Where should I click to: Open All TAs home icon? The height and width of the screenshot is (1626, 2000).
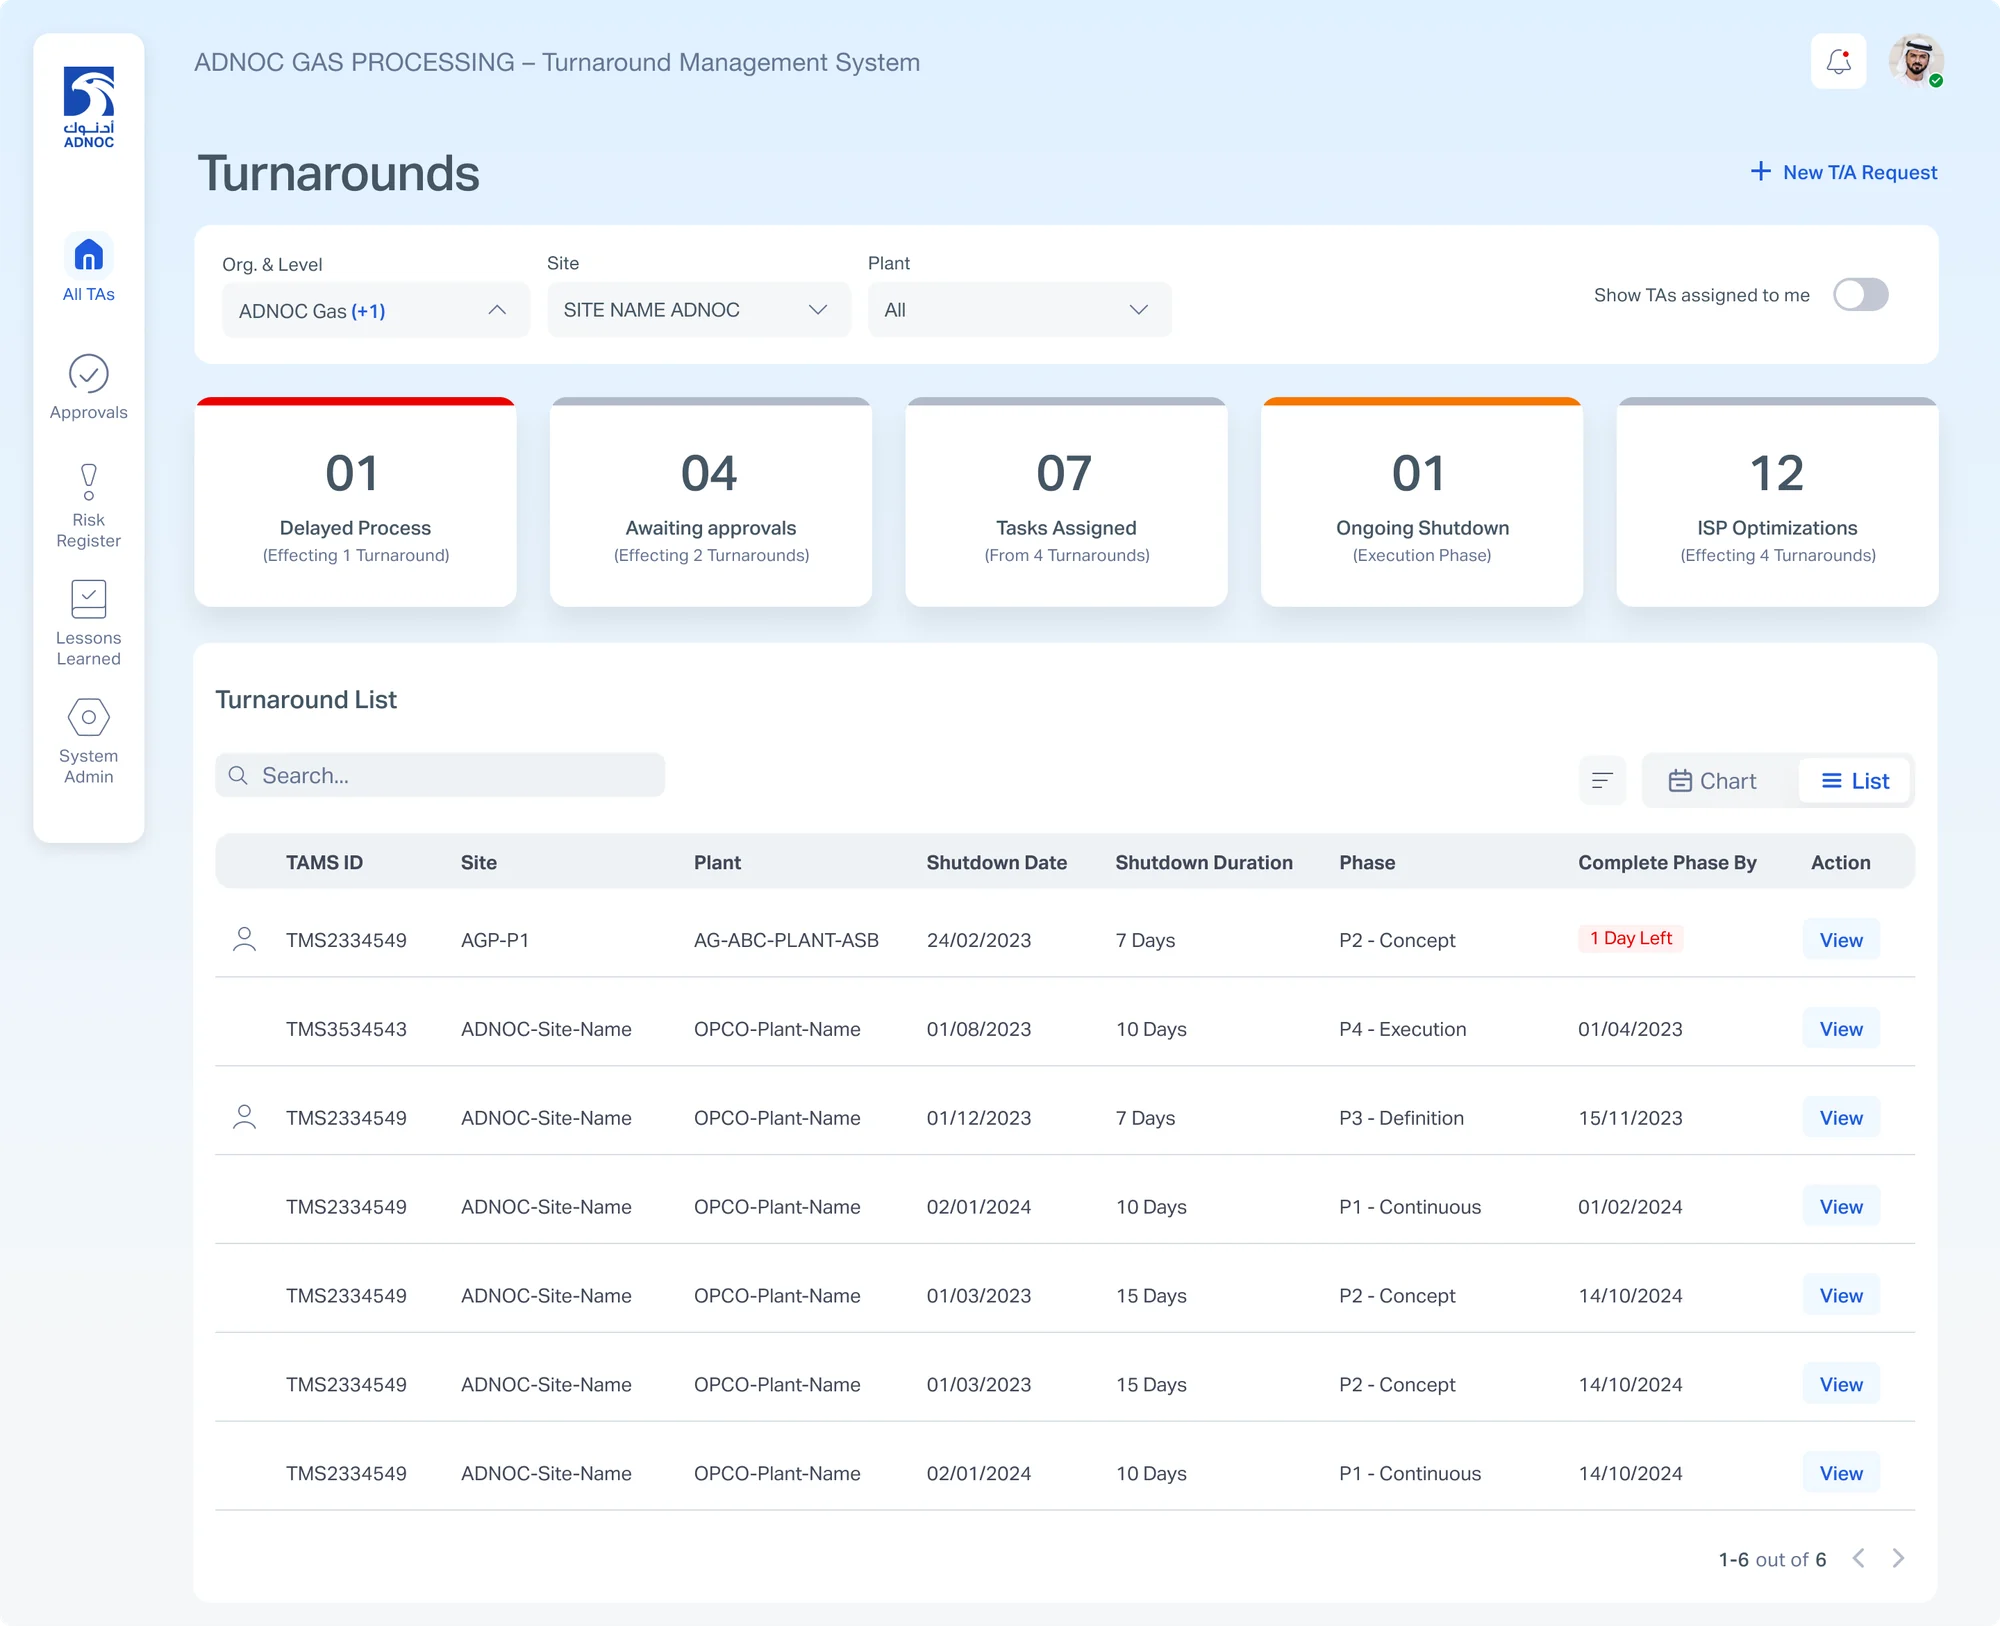(89, 255)
